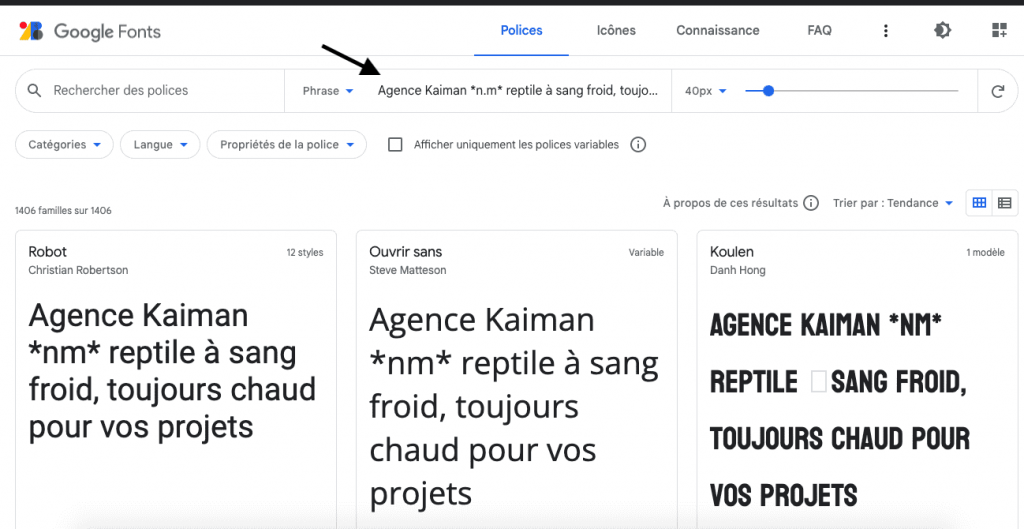The width and height of the screenshot is (1024, 529).
Task: Open Trier par : Tendance sort dropdown
Action: (893, 203)
